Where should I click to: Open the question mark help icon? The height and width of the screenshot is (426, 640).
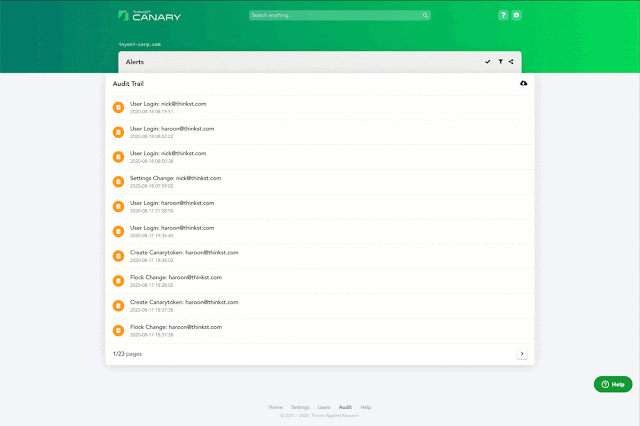tap(503, 15)
